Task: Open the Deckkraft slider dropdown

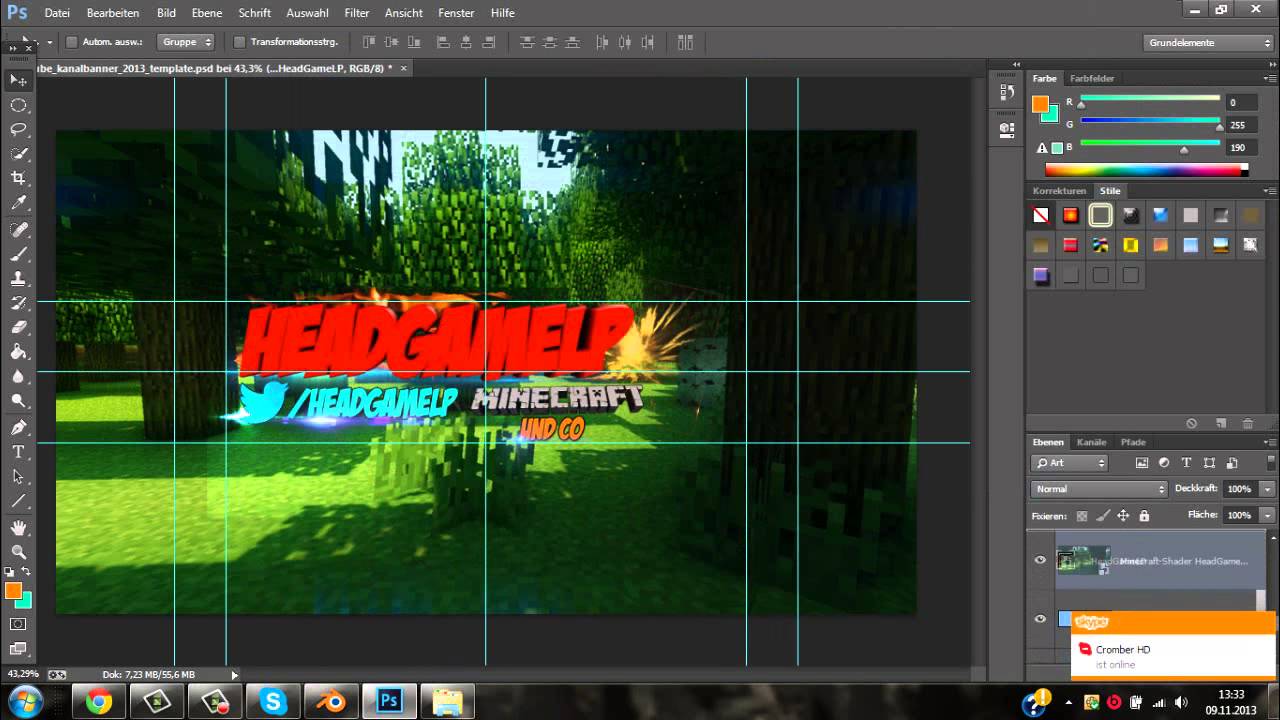Action: [x=1268, y=489]
